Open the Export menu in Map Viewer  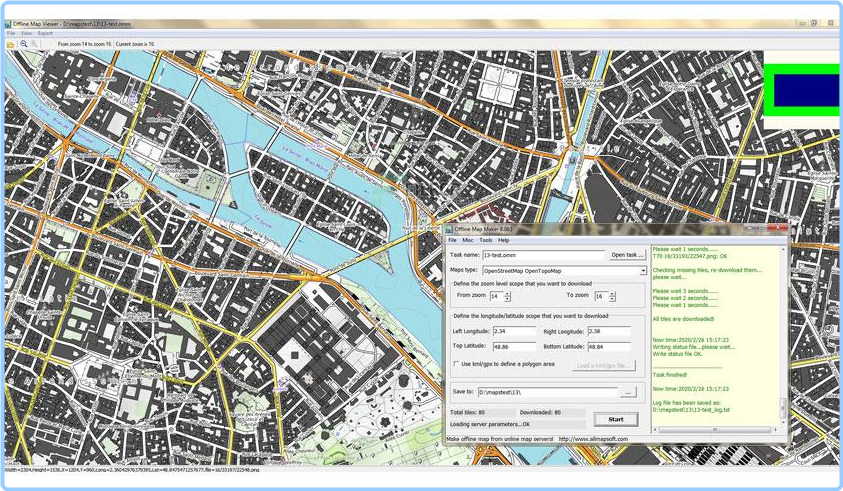coord(45,33)
